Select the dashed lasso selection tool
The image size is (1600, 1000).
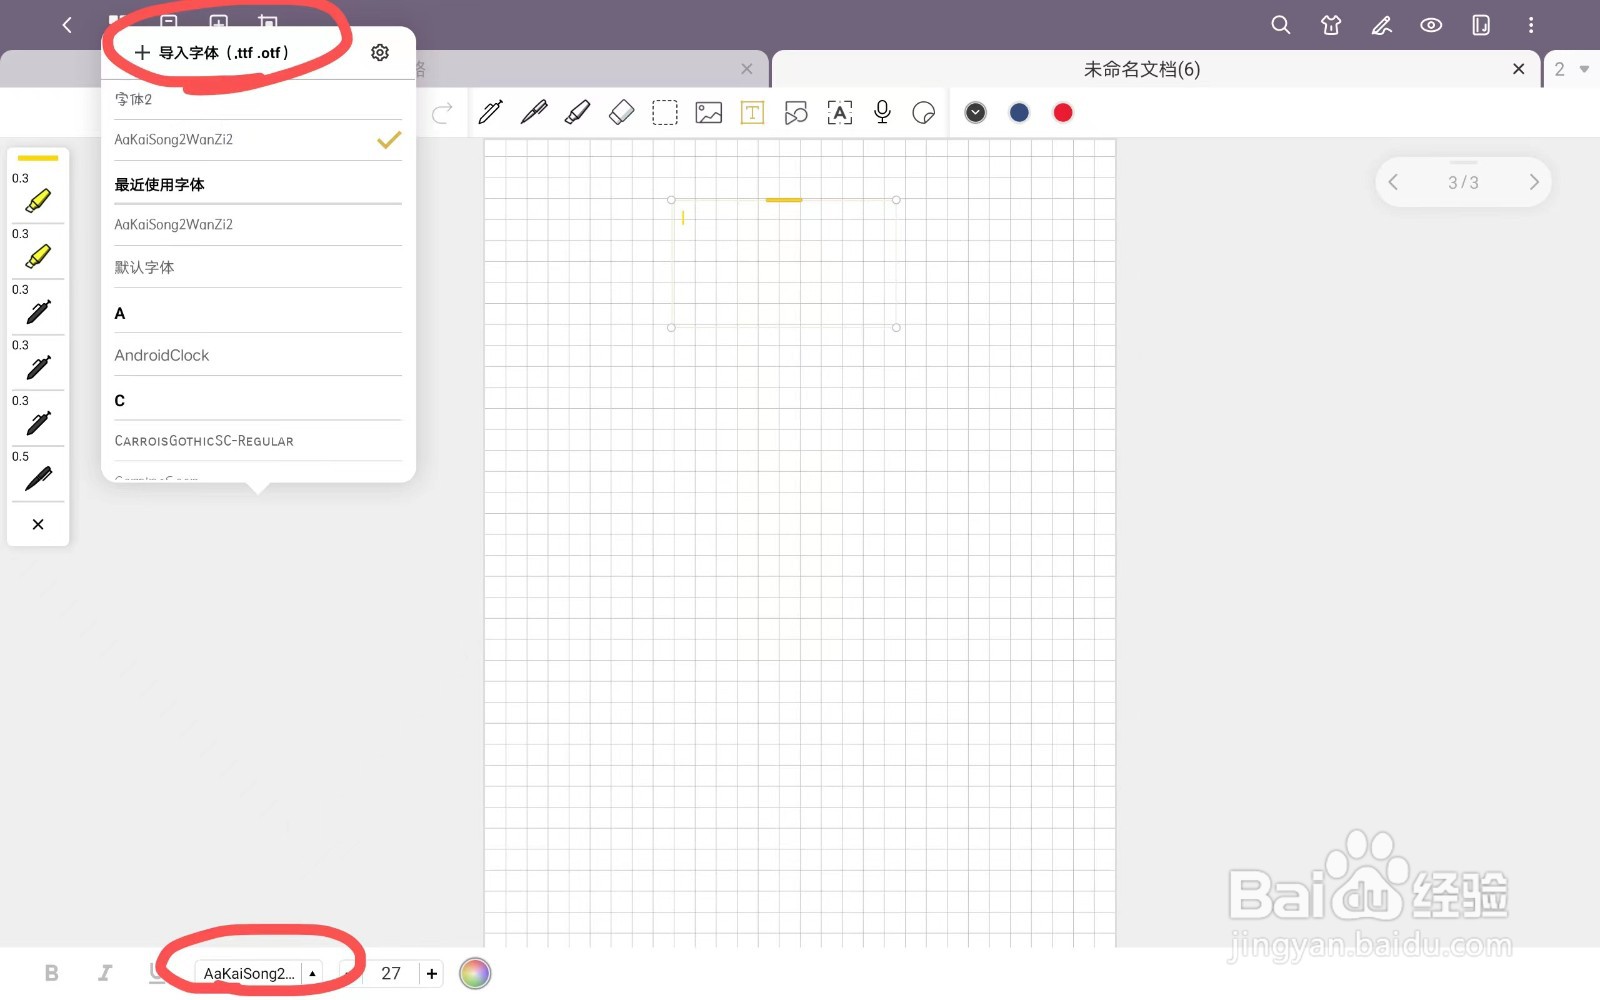665,112
